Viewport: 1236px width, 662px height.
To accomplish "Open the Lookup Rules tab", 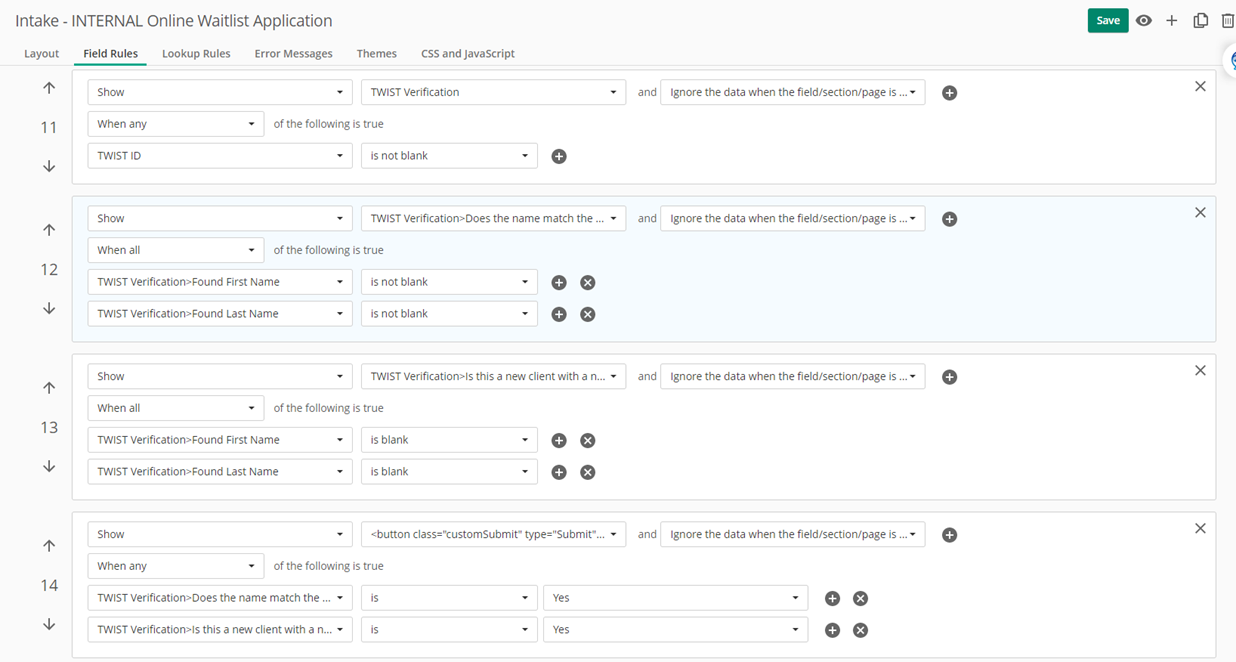I will 196,54.
